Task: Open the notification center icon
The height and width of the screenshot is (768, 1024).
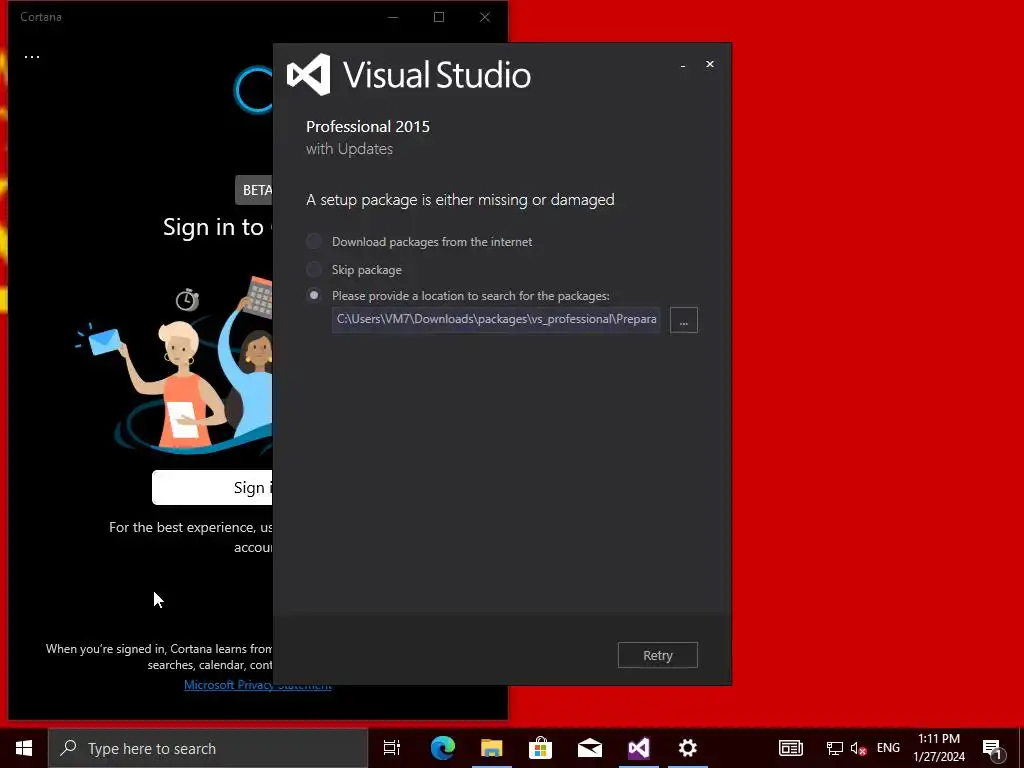Action: point(993,749)
